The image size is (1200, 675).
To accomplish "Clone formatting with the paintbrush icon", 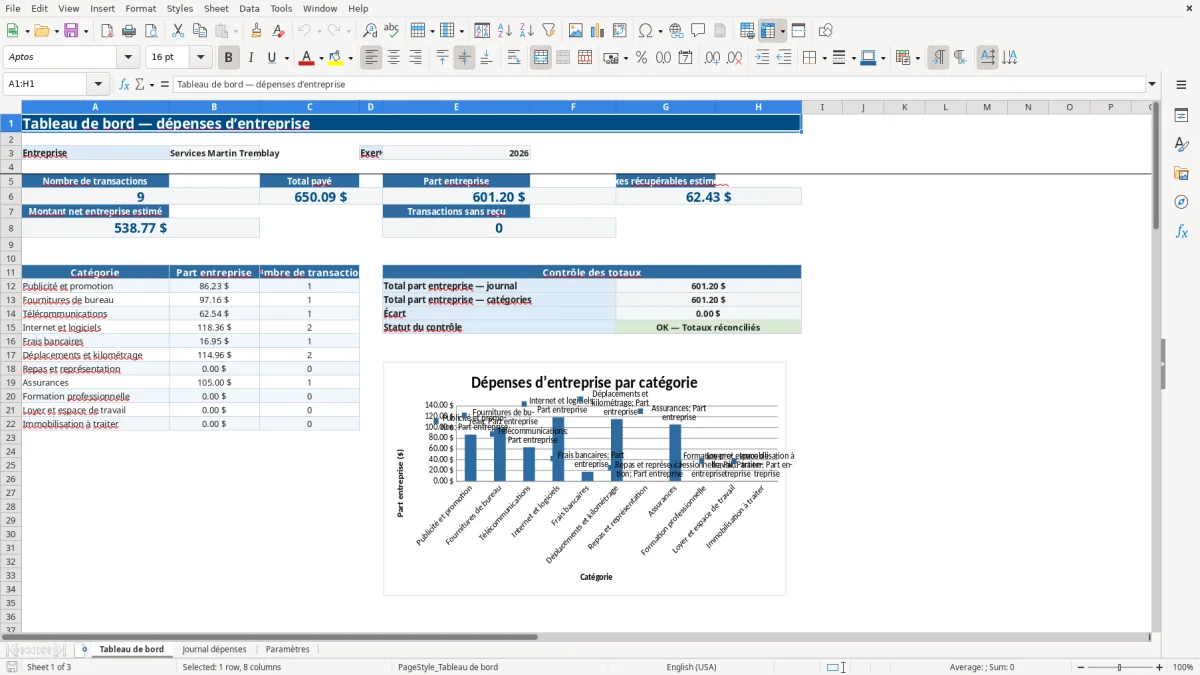I will (x=257, y=31).
